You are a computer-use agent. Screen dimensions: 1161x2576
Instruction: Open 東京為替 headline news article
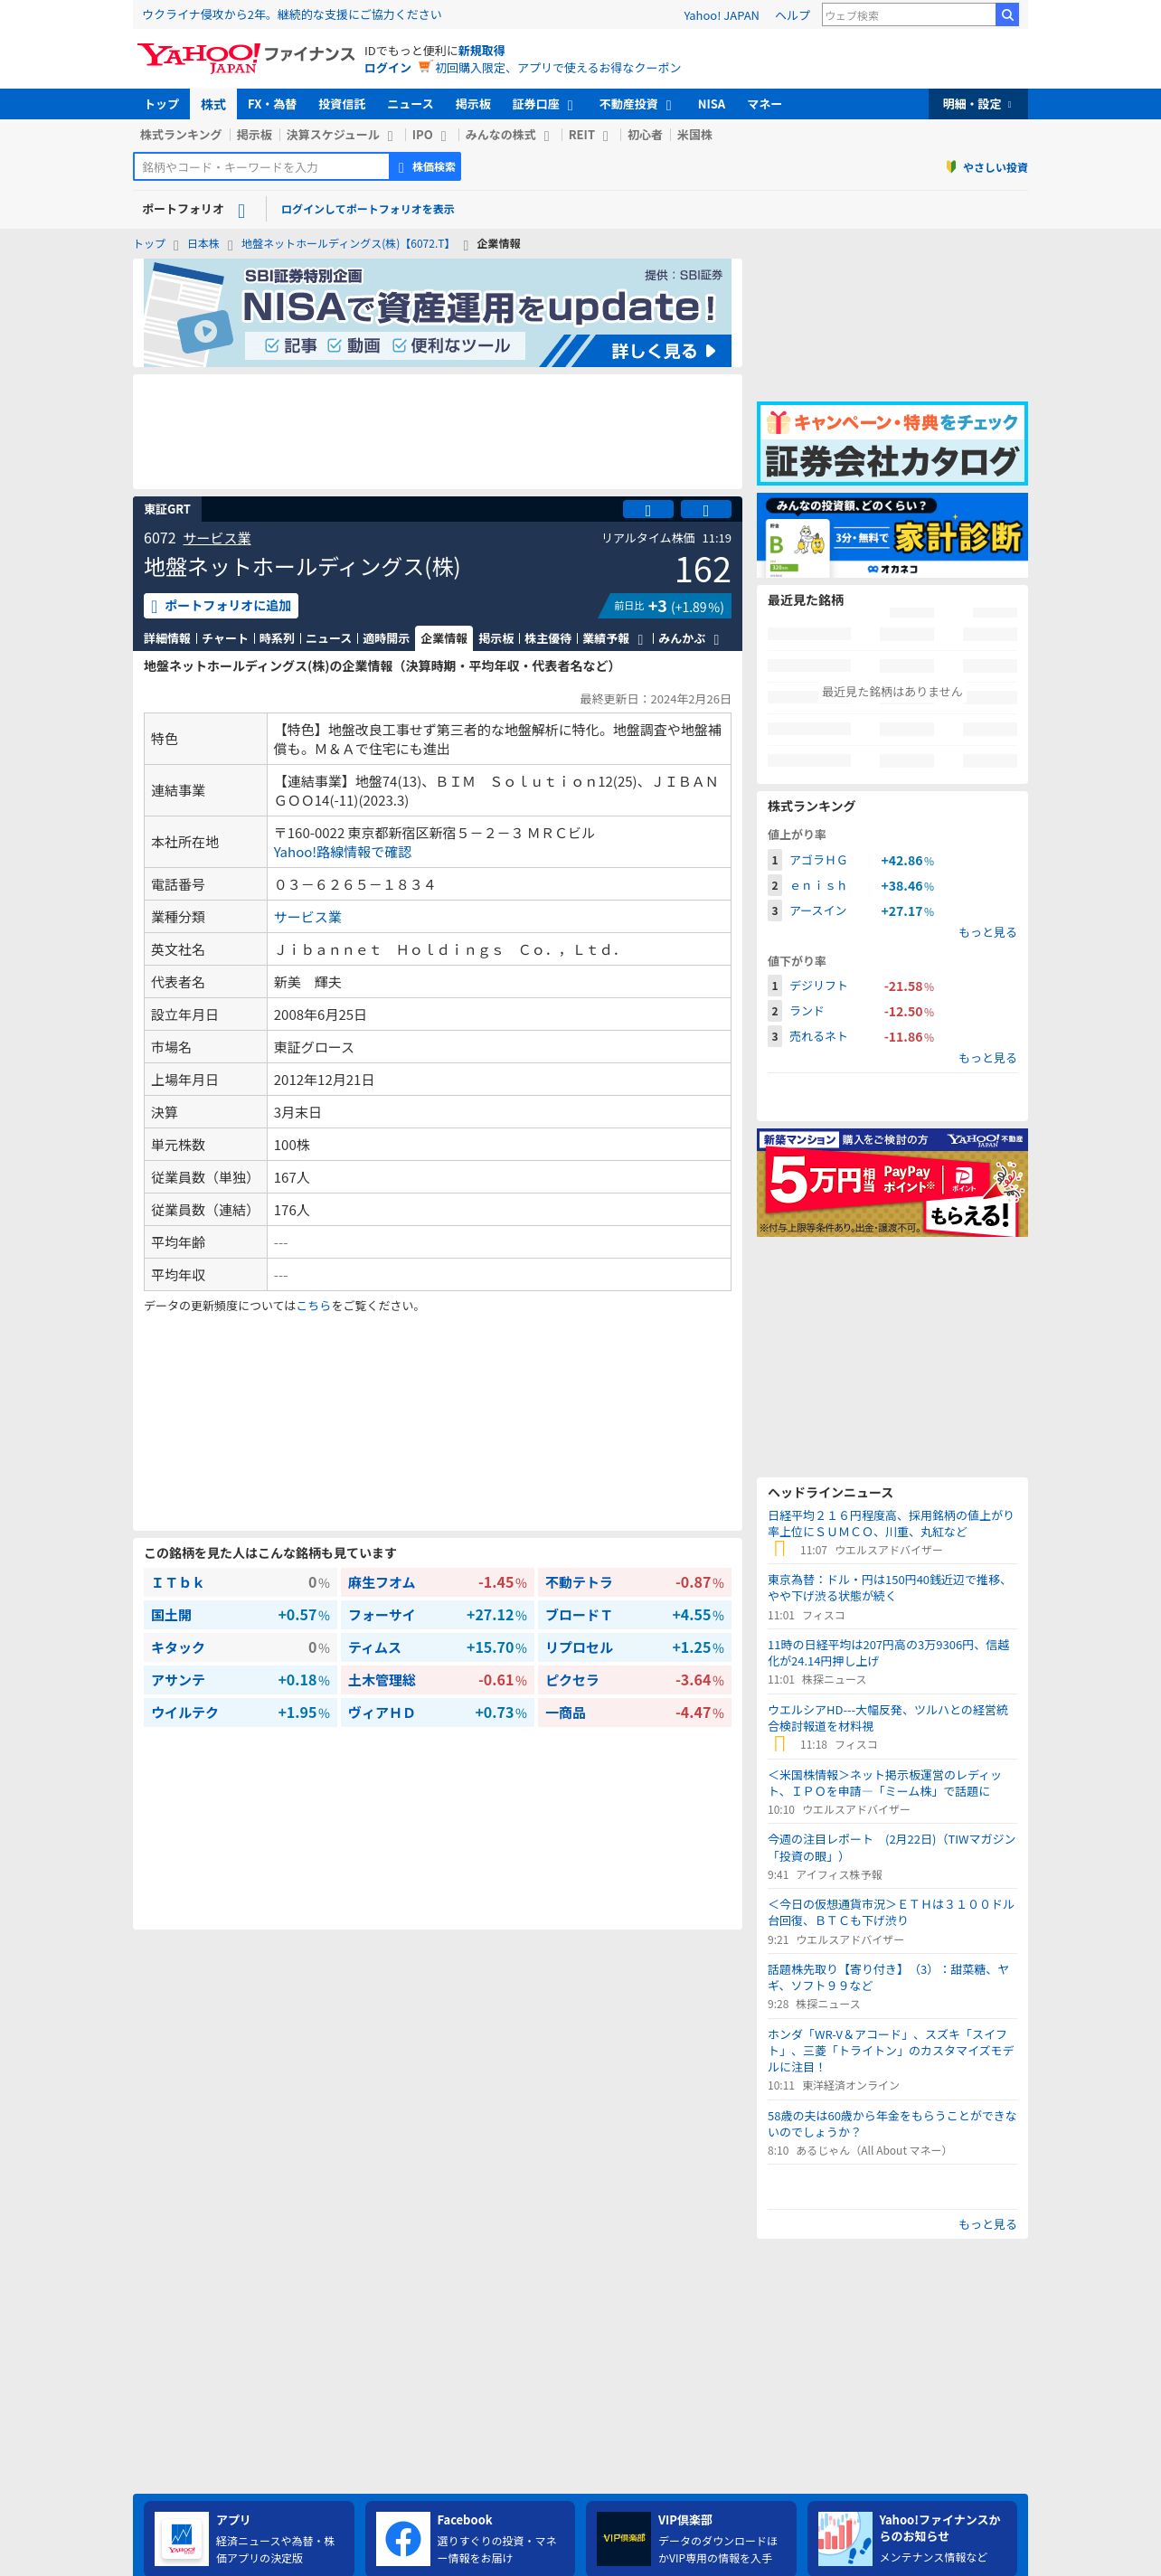pos(887,1588)
